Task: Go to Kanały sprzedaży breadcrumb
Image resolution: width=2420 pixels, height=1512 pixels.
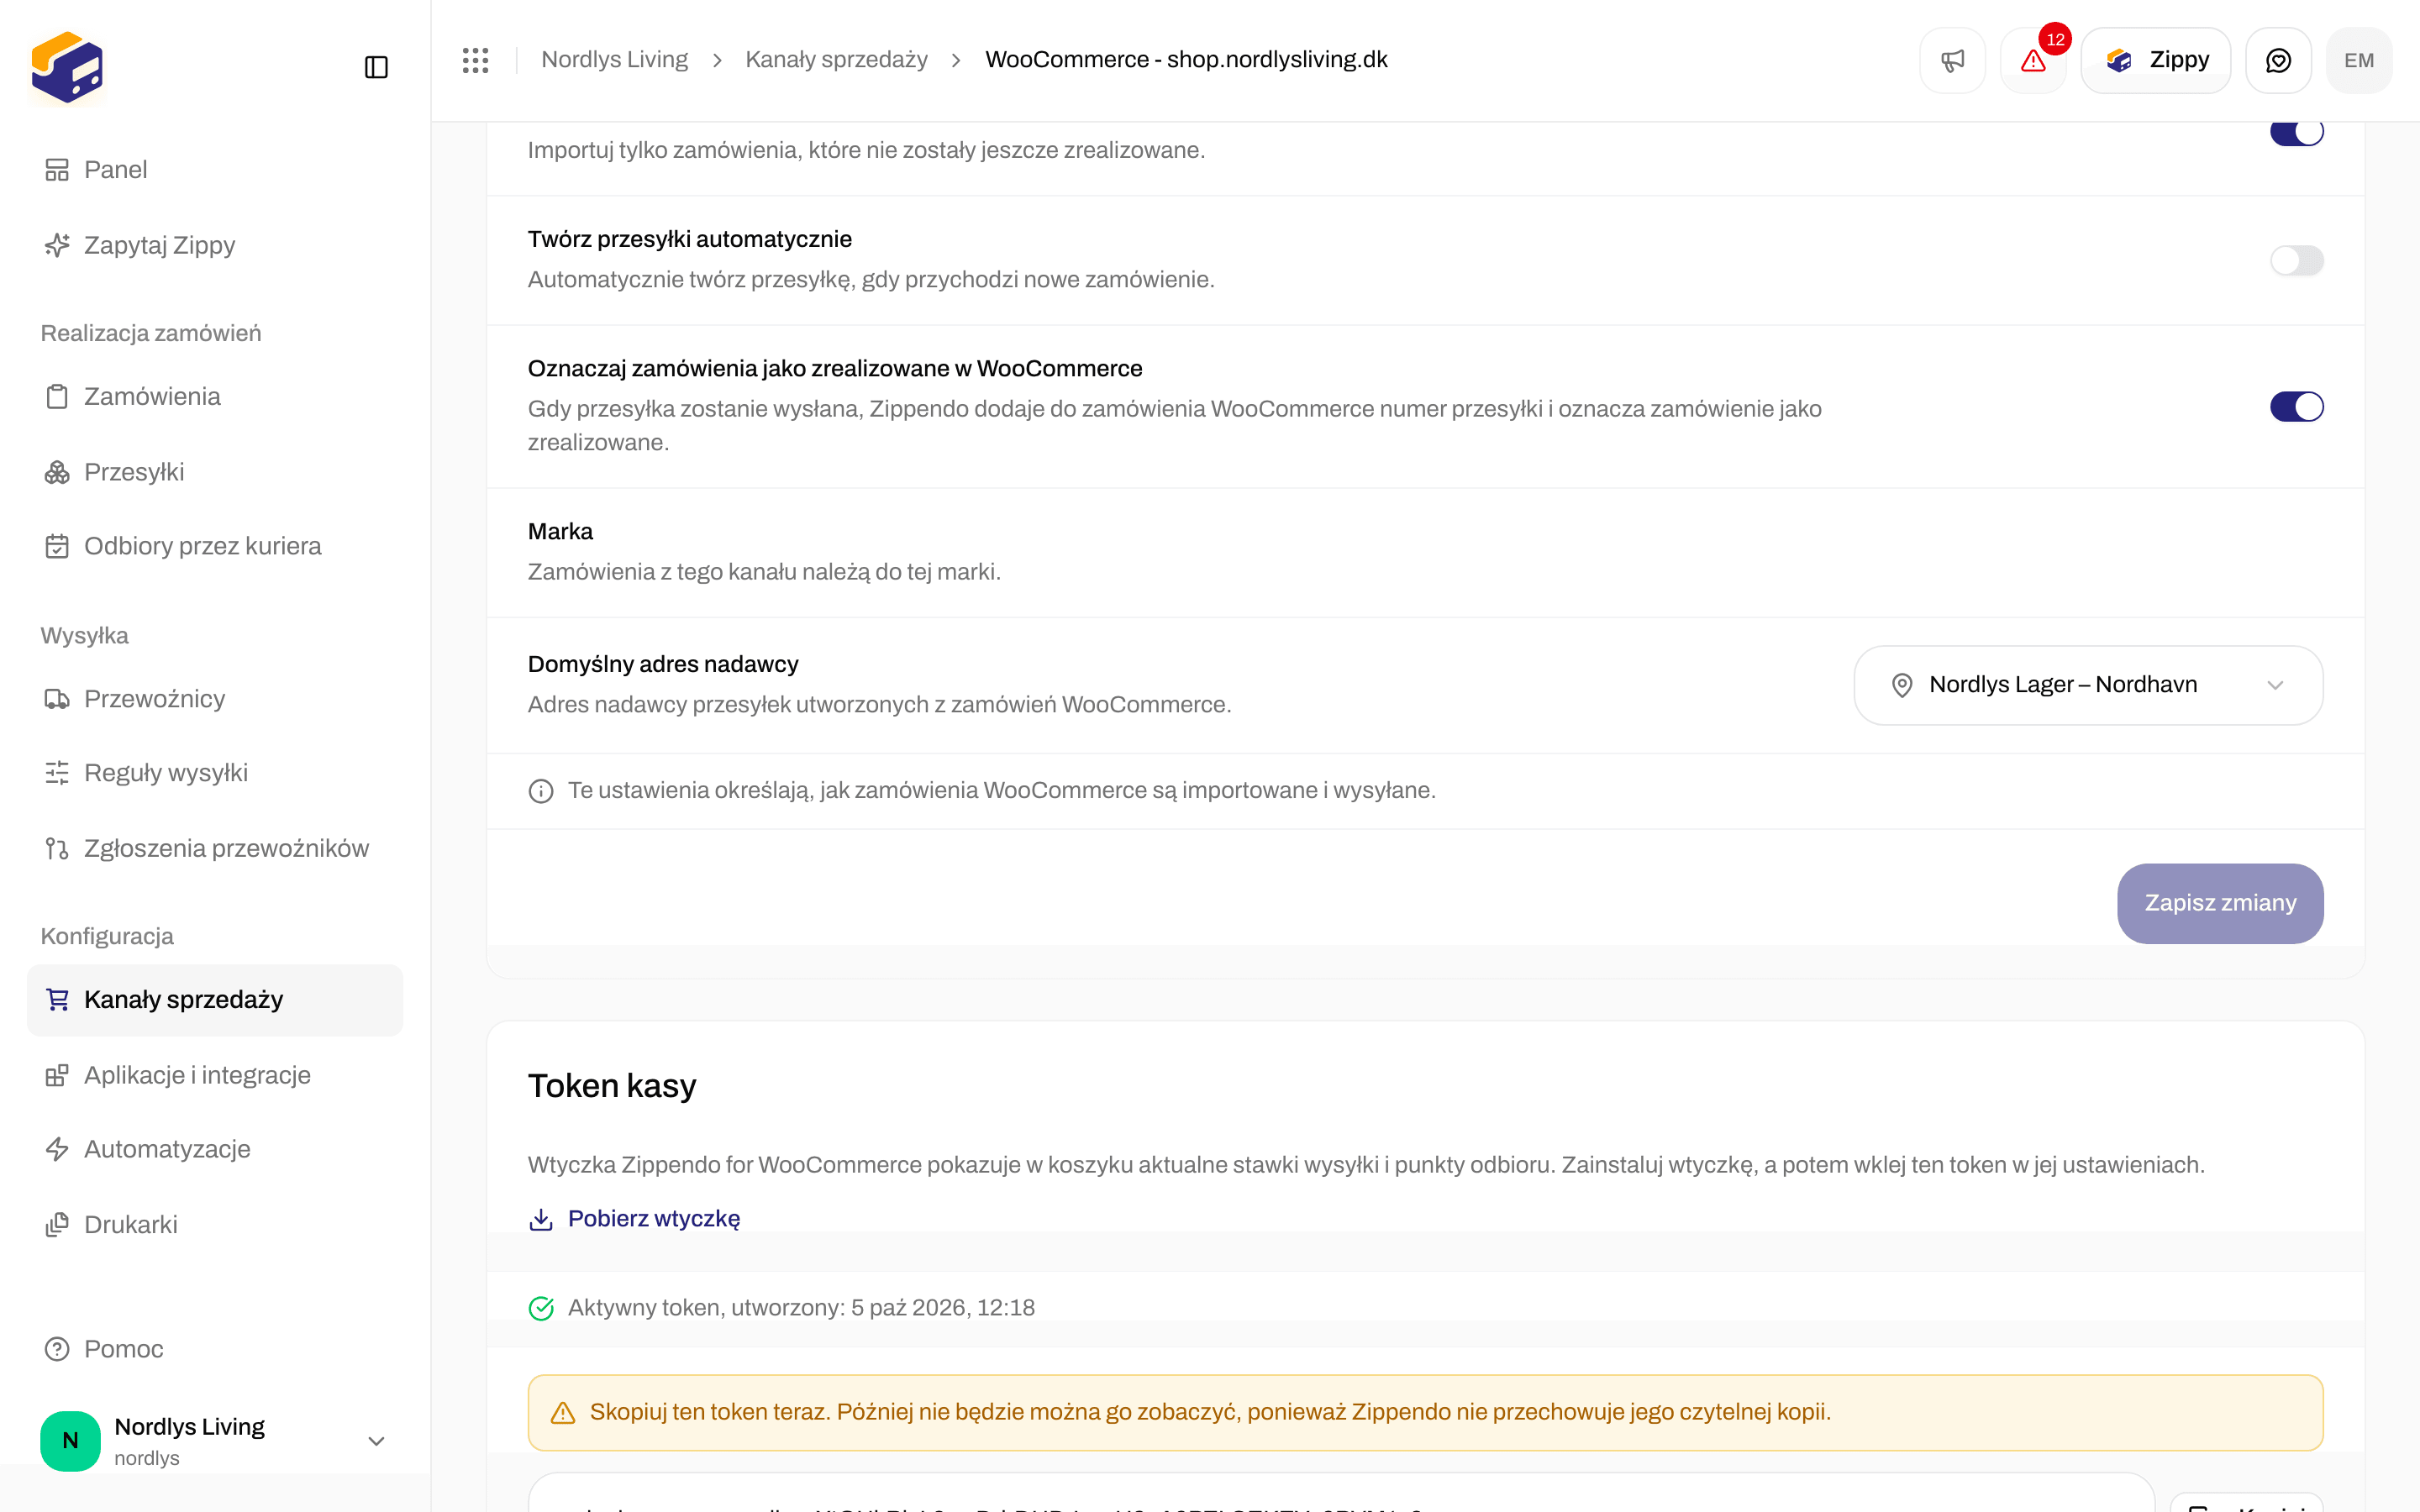Action: coord(836,60)
